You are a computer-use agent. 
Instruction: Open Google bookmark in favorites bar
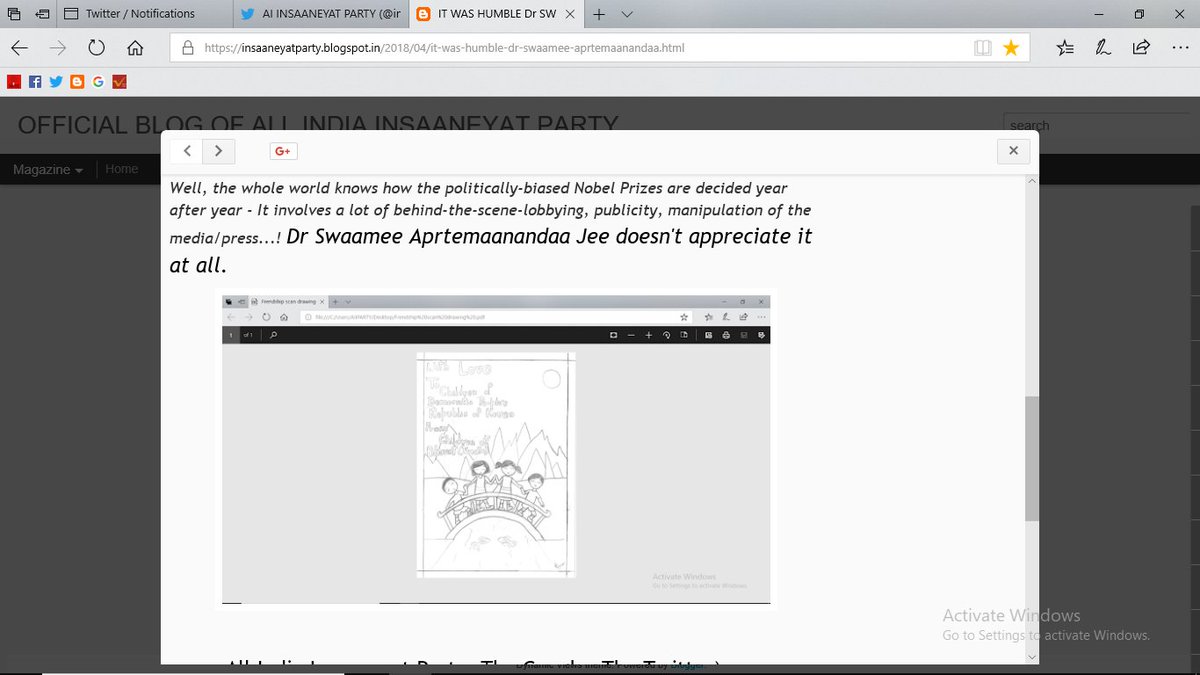pos(98,82)
